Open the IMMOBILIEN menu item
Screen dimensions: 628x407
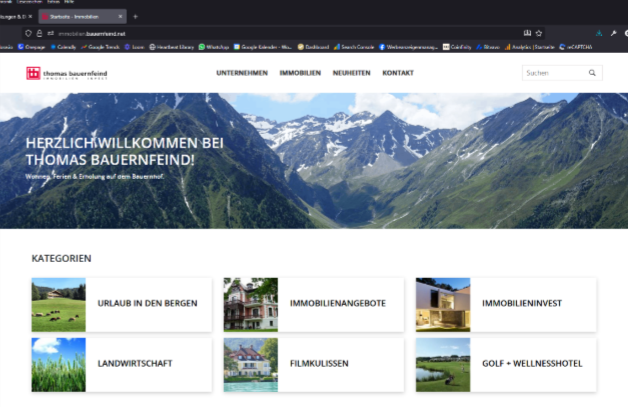point(299,73)
